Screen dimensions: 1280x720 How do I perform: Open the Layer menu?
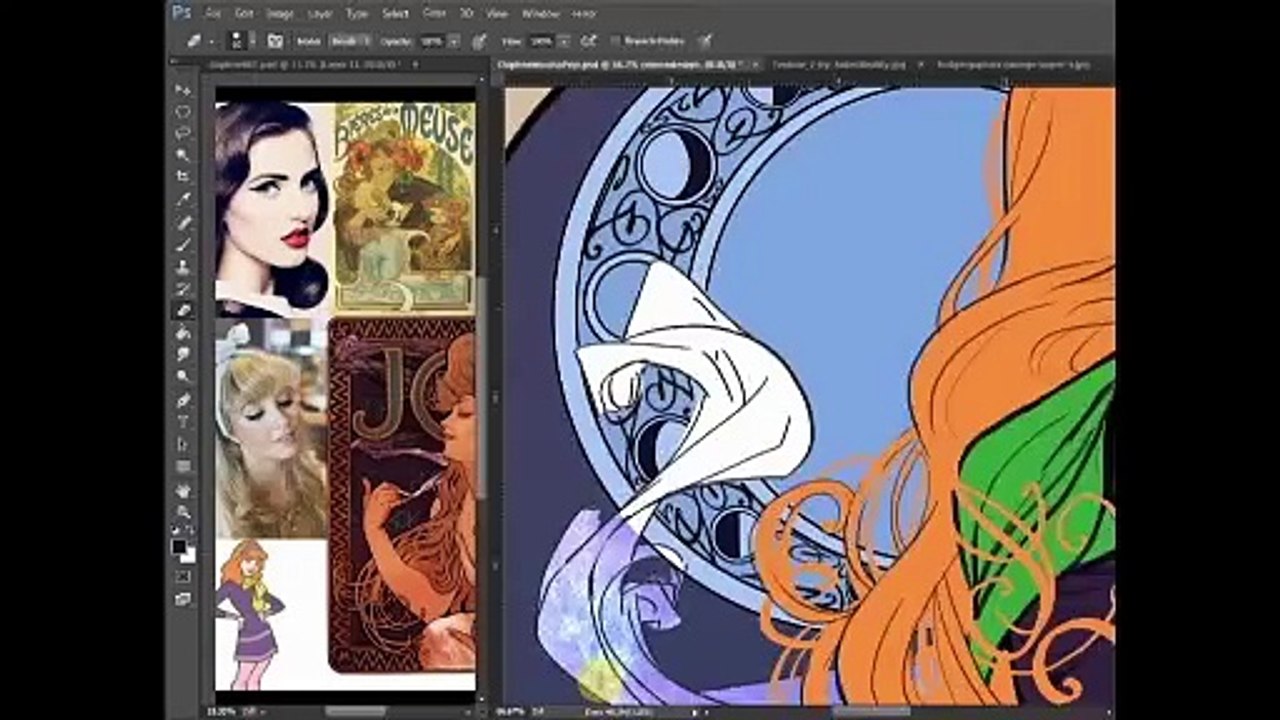(x=320, y=14)
